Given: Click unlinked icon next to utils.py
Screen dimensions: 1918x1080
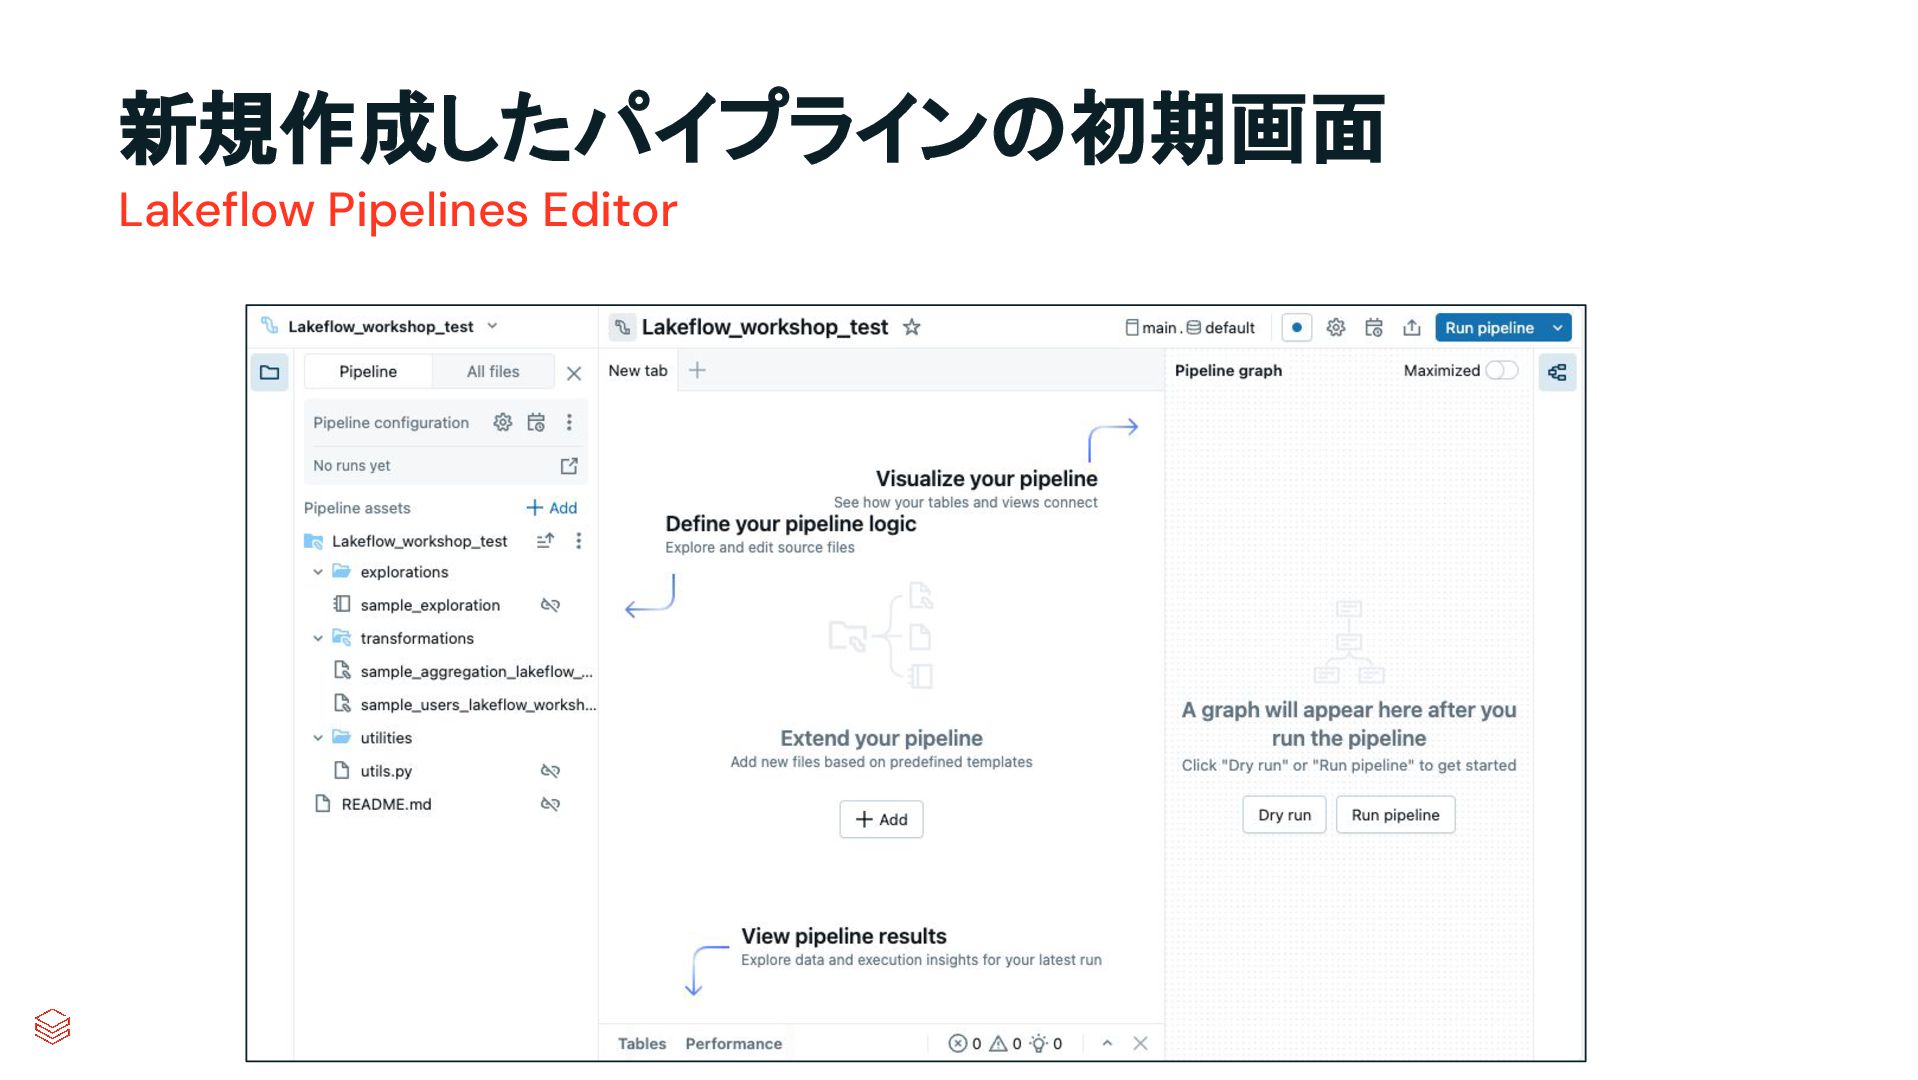Looking at the screenshot, I should coord(550,771).
